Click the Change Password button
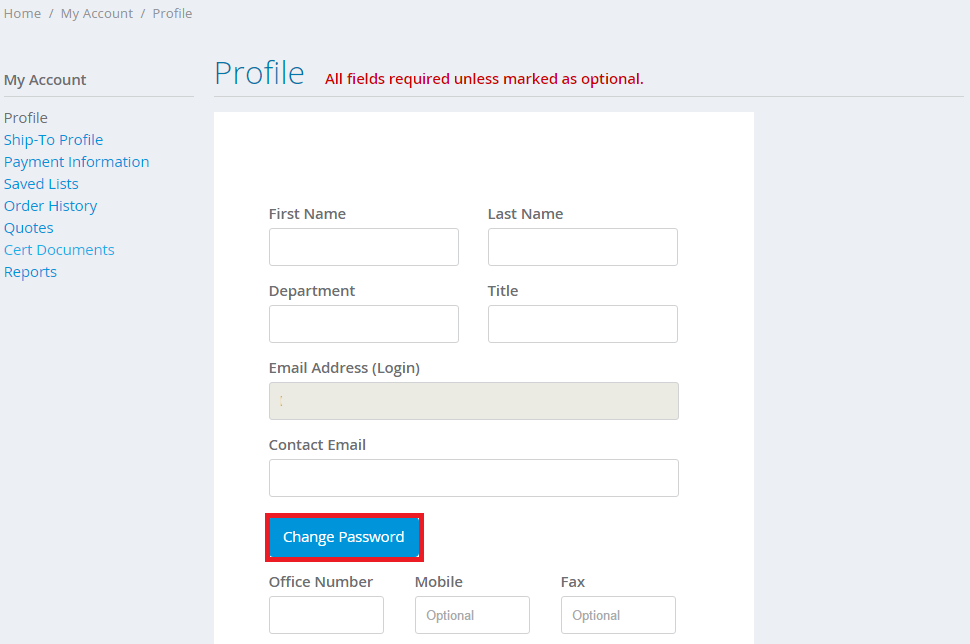 coord(344,537)
